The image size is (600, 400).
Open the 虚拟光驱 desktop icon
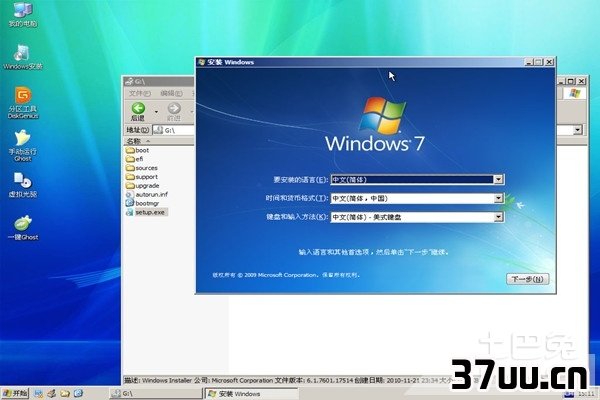(23, 185)
